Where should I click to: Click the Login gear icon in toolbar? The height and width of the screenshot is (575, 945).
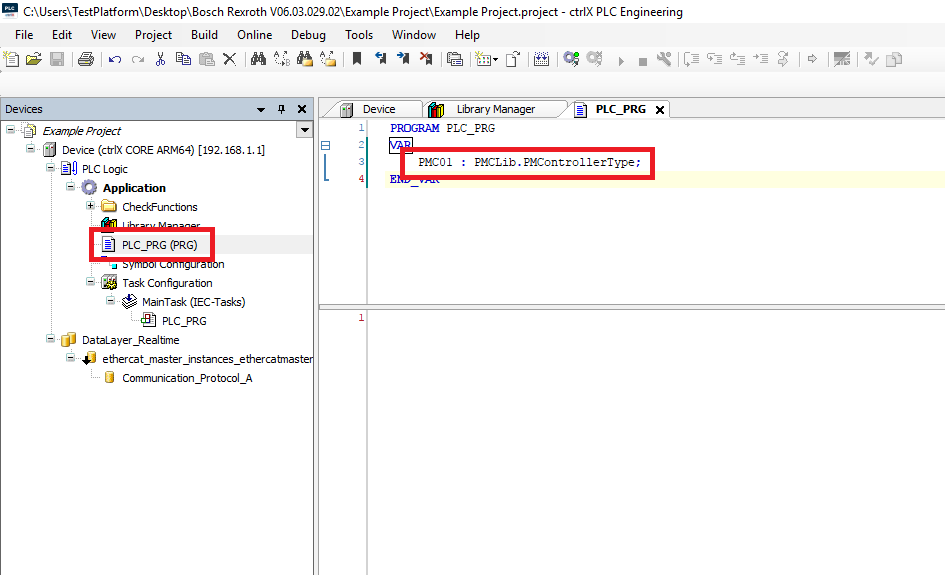(571, 60)
